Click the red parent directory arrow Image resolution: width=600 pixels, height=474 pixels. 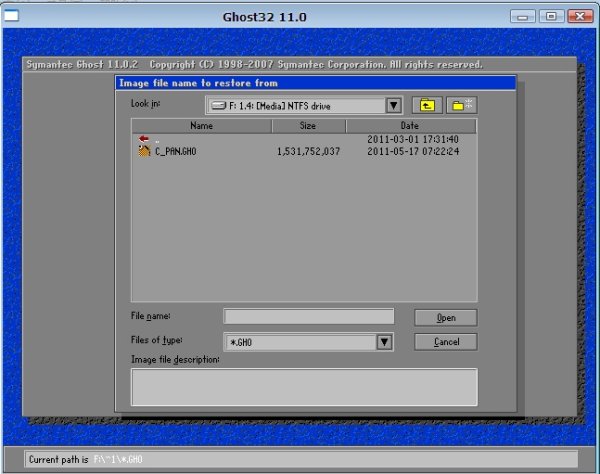[143, 139]
